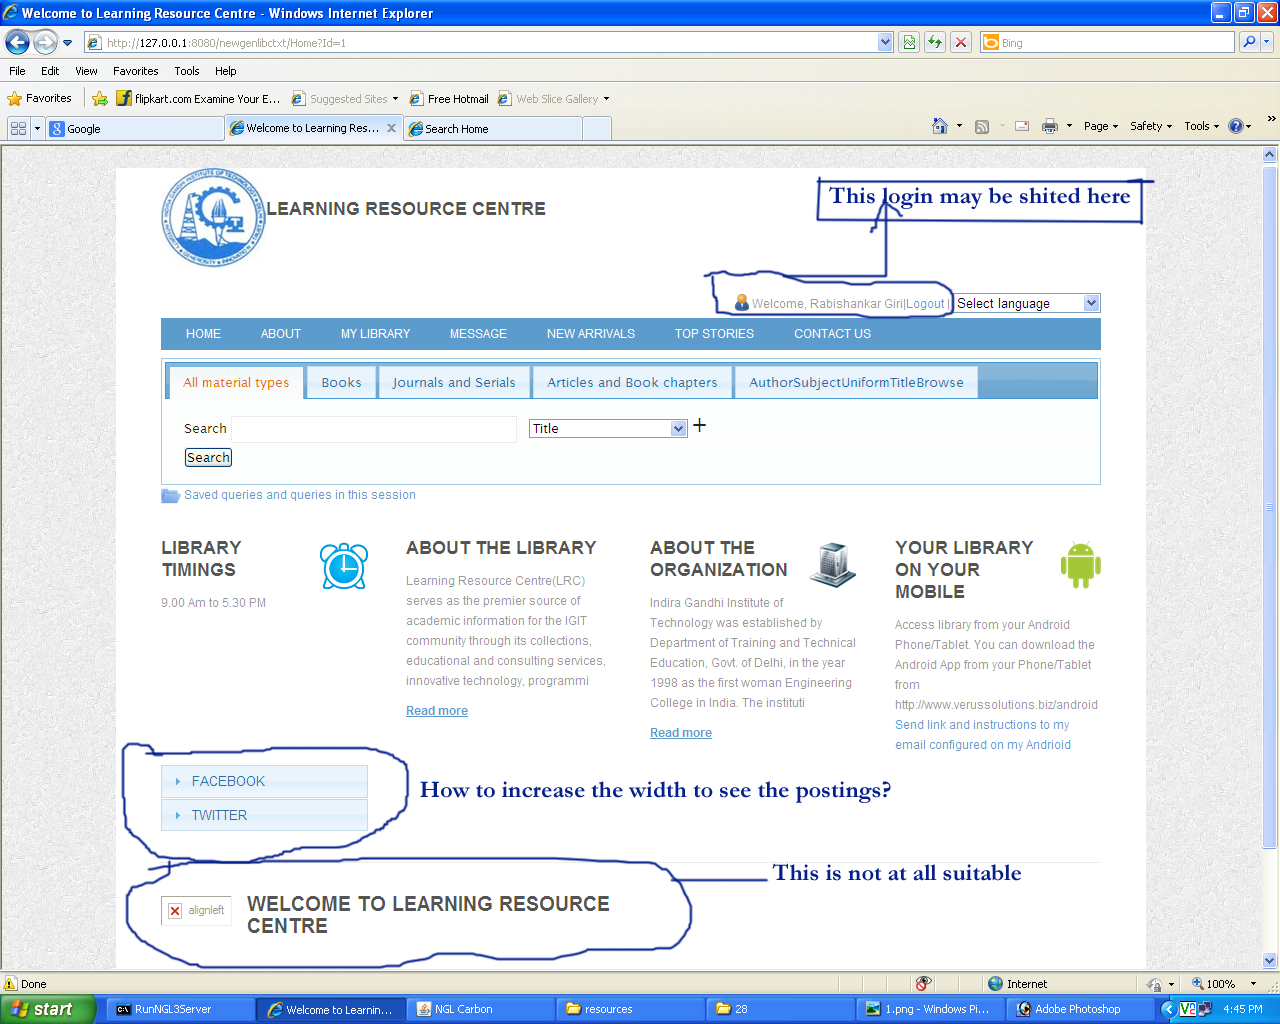The image size is (1280, 1024).
Task: Click the Windows start button
Action: coord(47,1009)
